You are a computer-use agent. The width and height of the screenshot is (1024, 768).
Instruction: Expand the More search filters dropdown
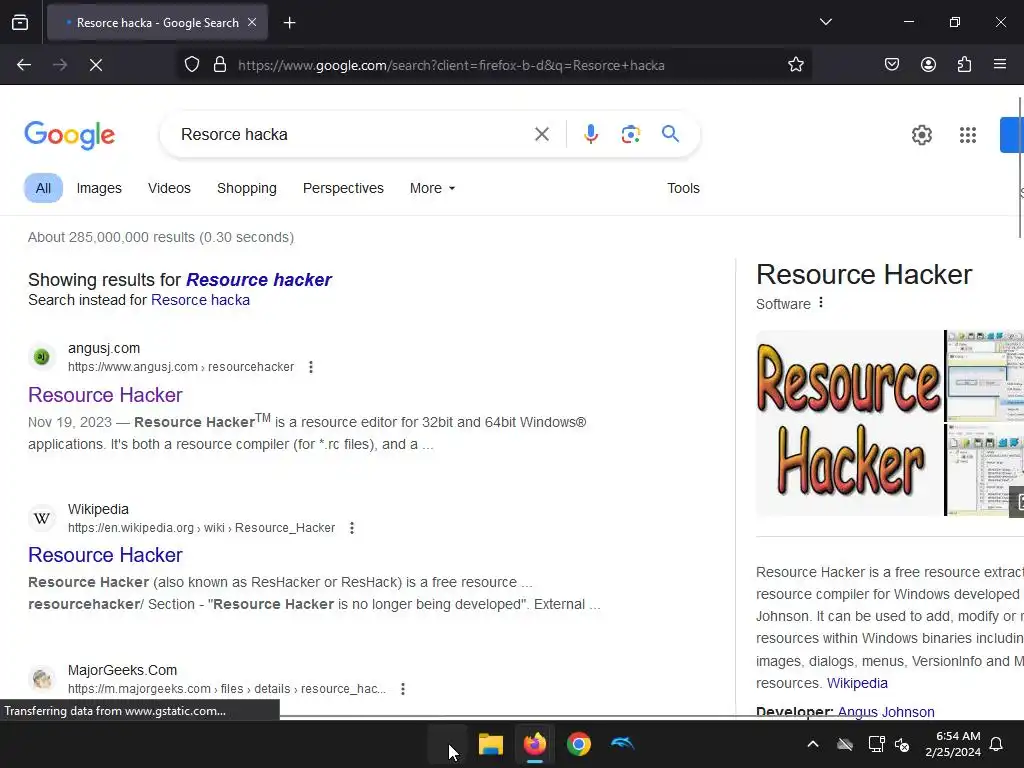pos(432,188)
